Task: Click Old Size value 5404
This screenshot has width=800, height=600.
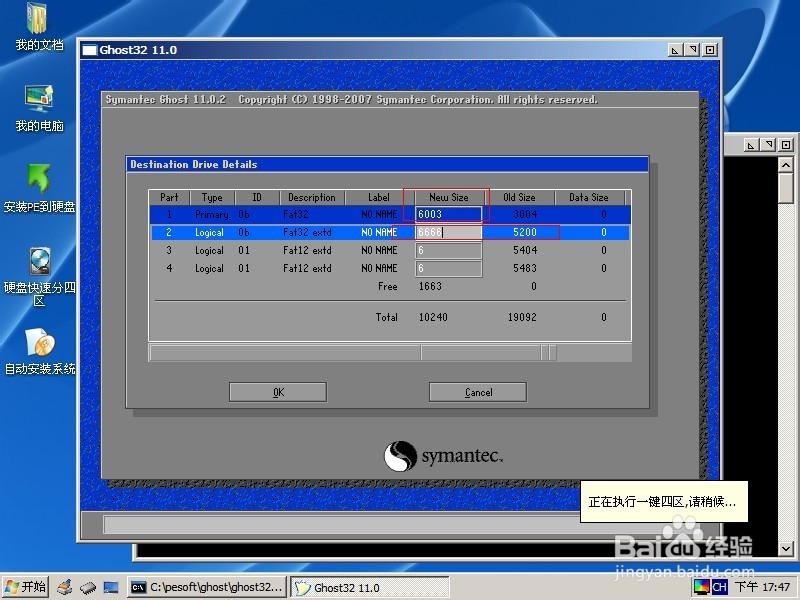Action: coord(525,251)
